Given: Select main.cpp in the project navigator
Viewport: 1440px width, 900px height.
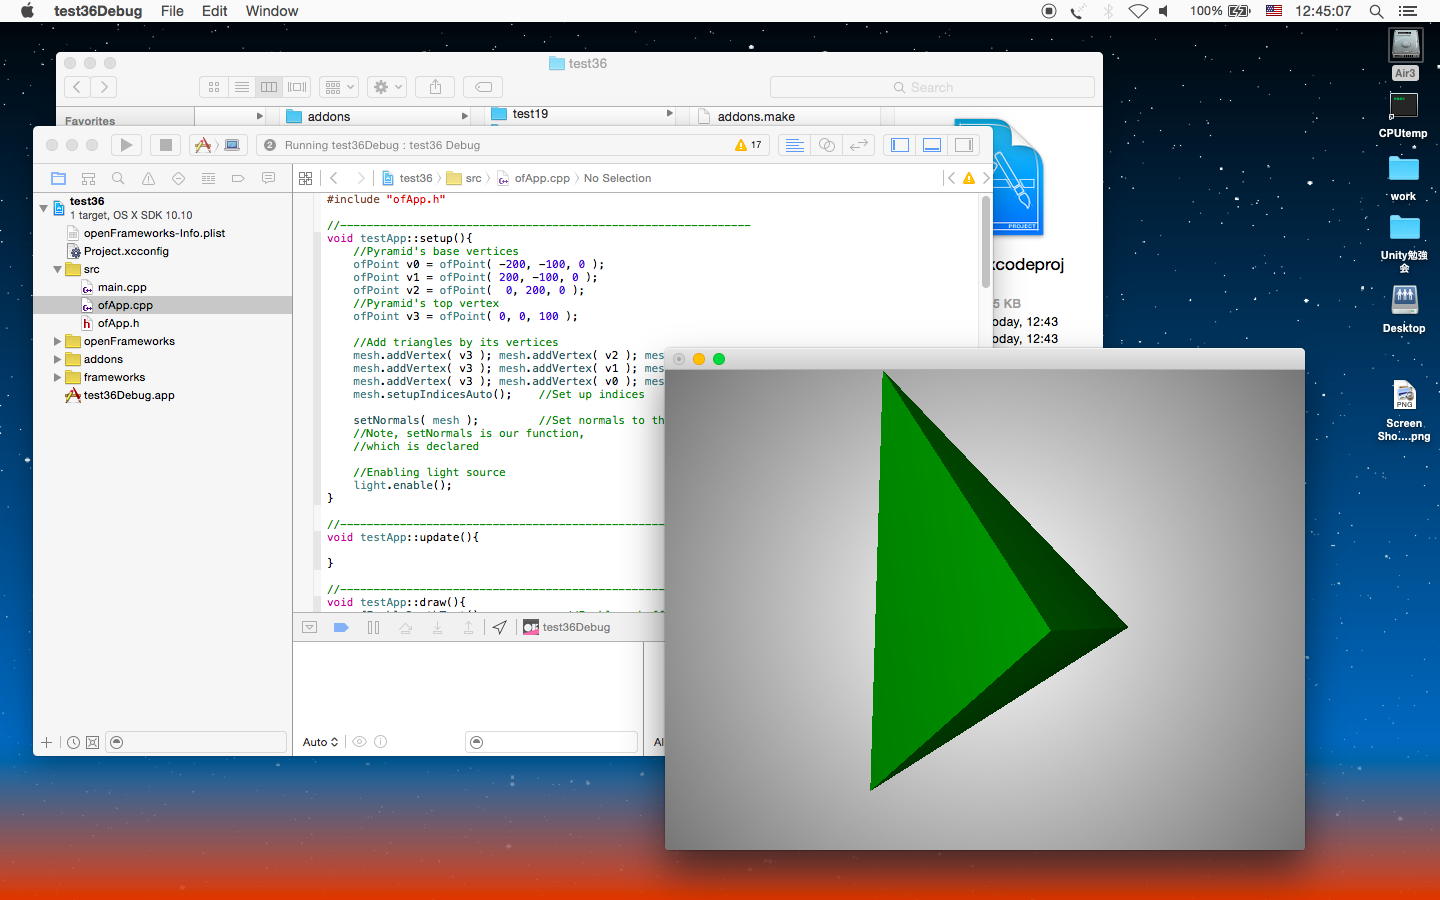Looking at the screenshot, I should click(x=122, y=287).
